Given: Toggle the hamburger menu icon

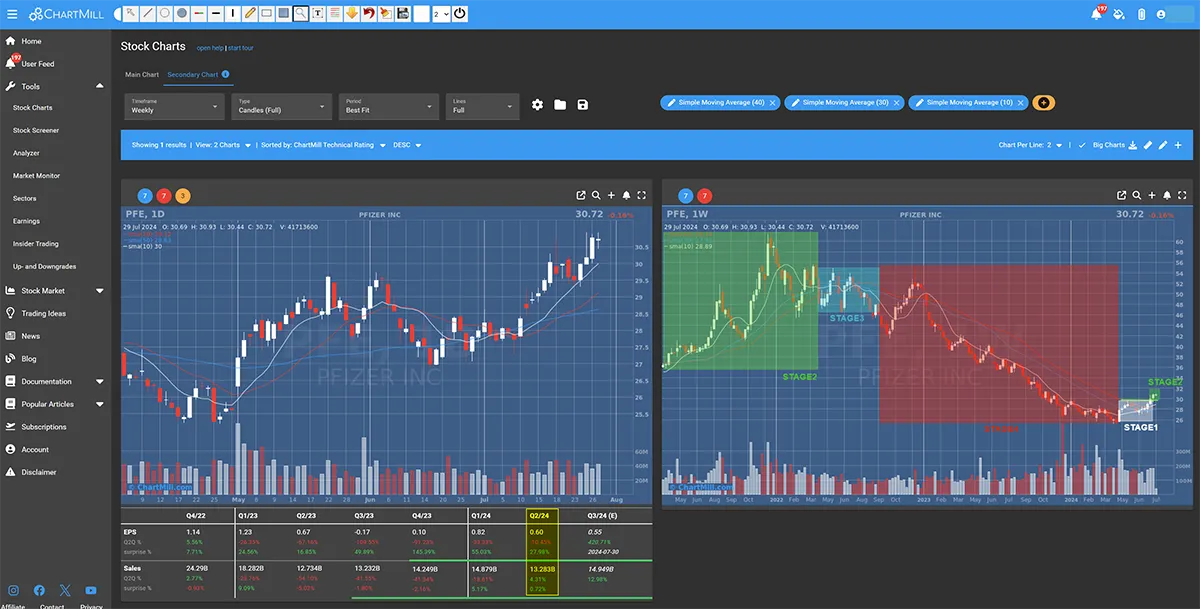Looking at the screenshot, I should 10,14.
